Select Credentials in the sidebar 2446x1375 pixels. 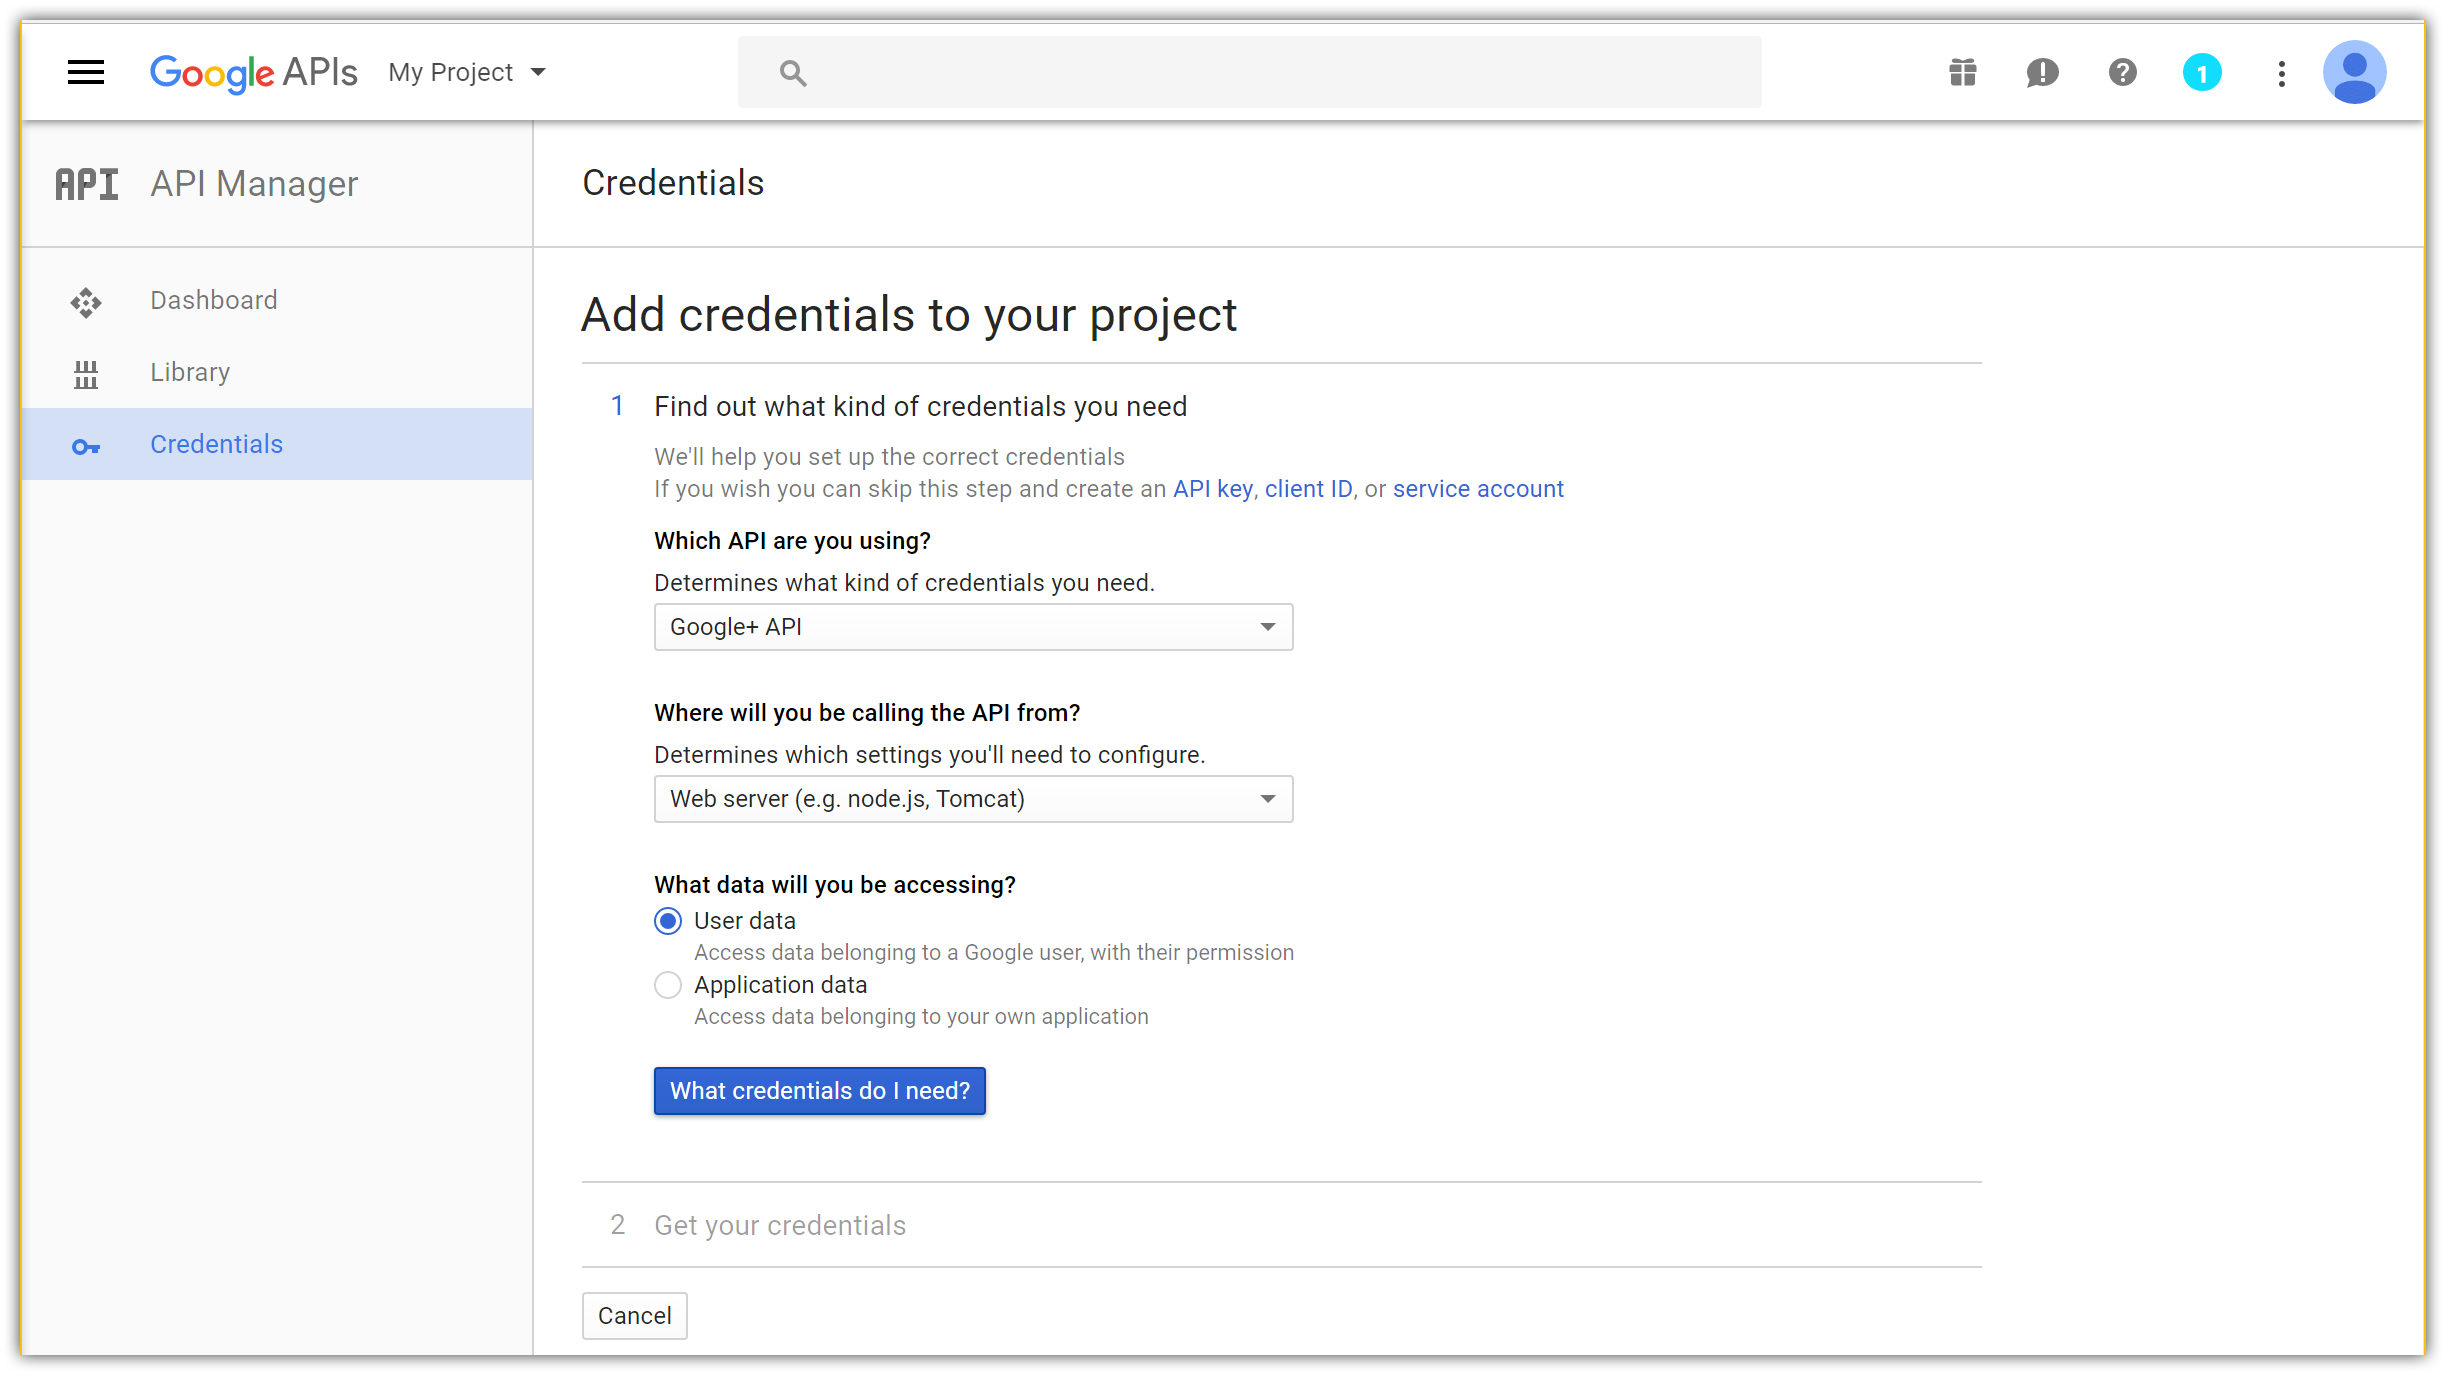[216, 444]
